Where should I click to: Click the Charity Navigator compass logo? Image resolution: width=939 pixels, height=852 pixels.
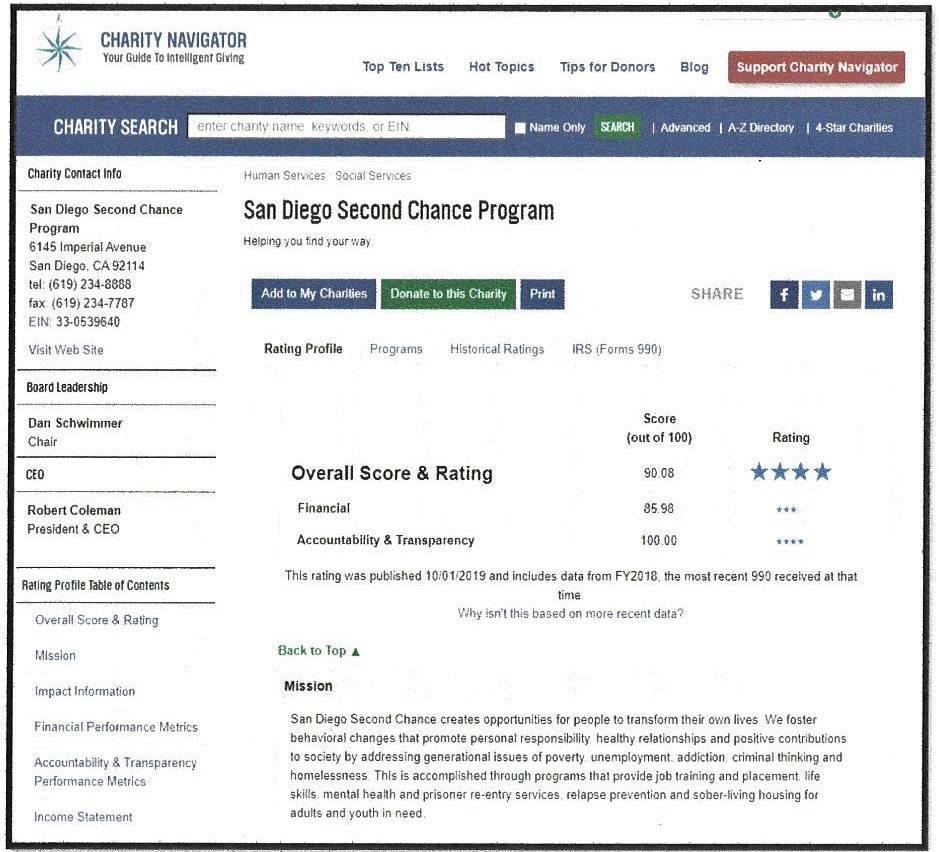(57, 46)
